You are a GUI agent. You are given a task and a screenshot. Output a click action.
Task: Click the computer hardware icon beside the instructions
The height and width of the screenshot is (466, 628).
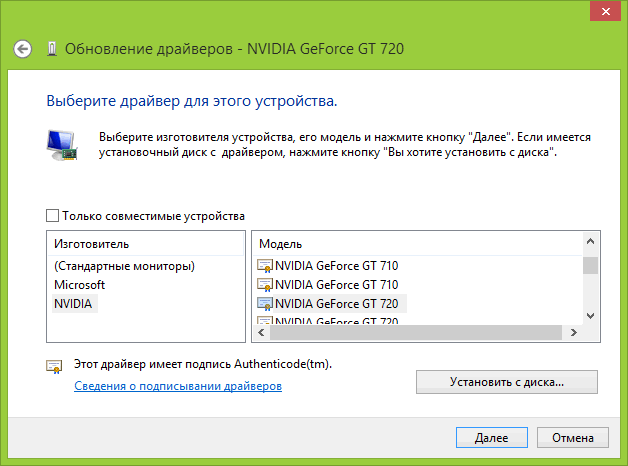pos(61,144)
